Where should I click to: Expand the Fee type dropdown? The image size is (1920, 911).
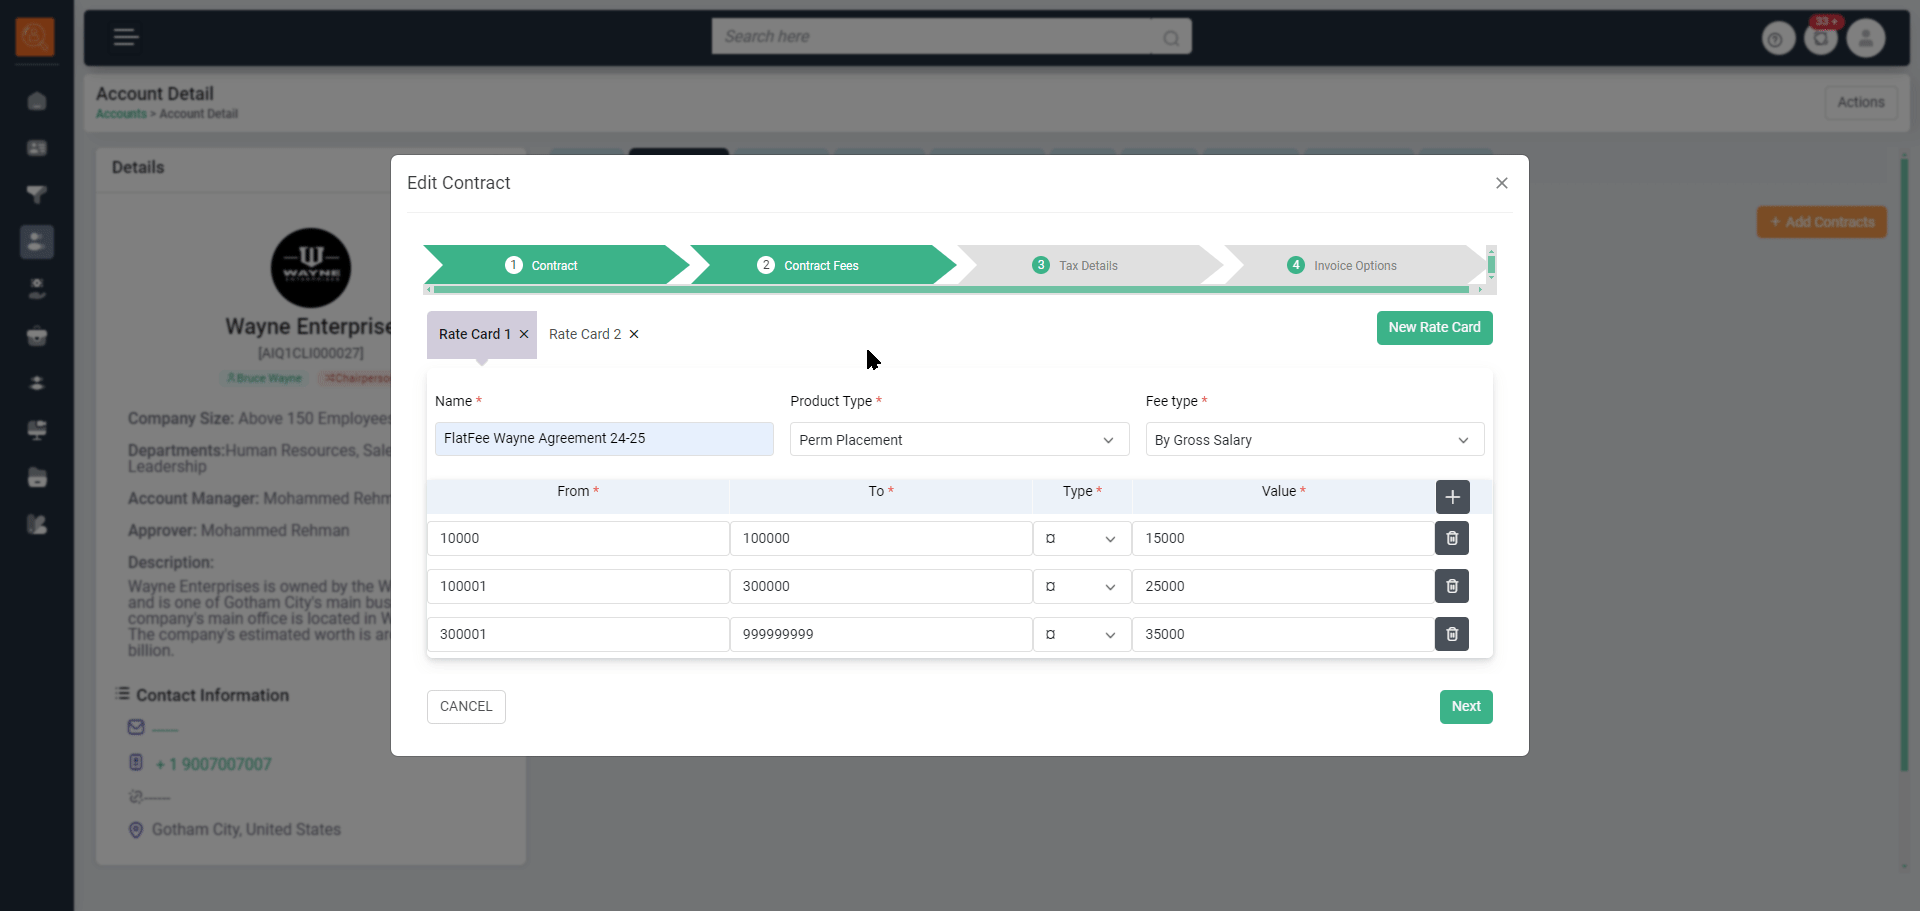1313,440
